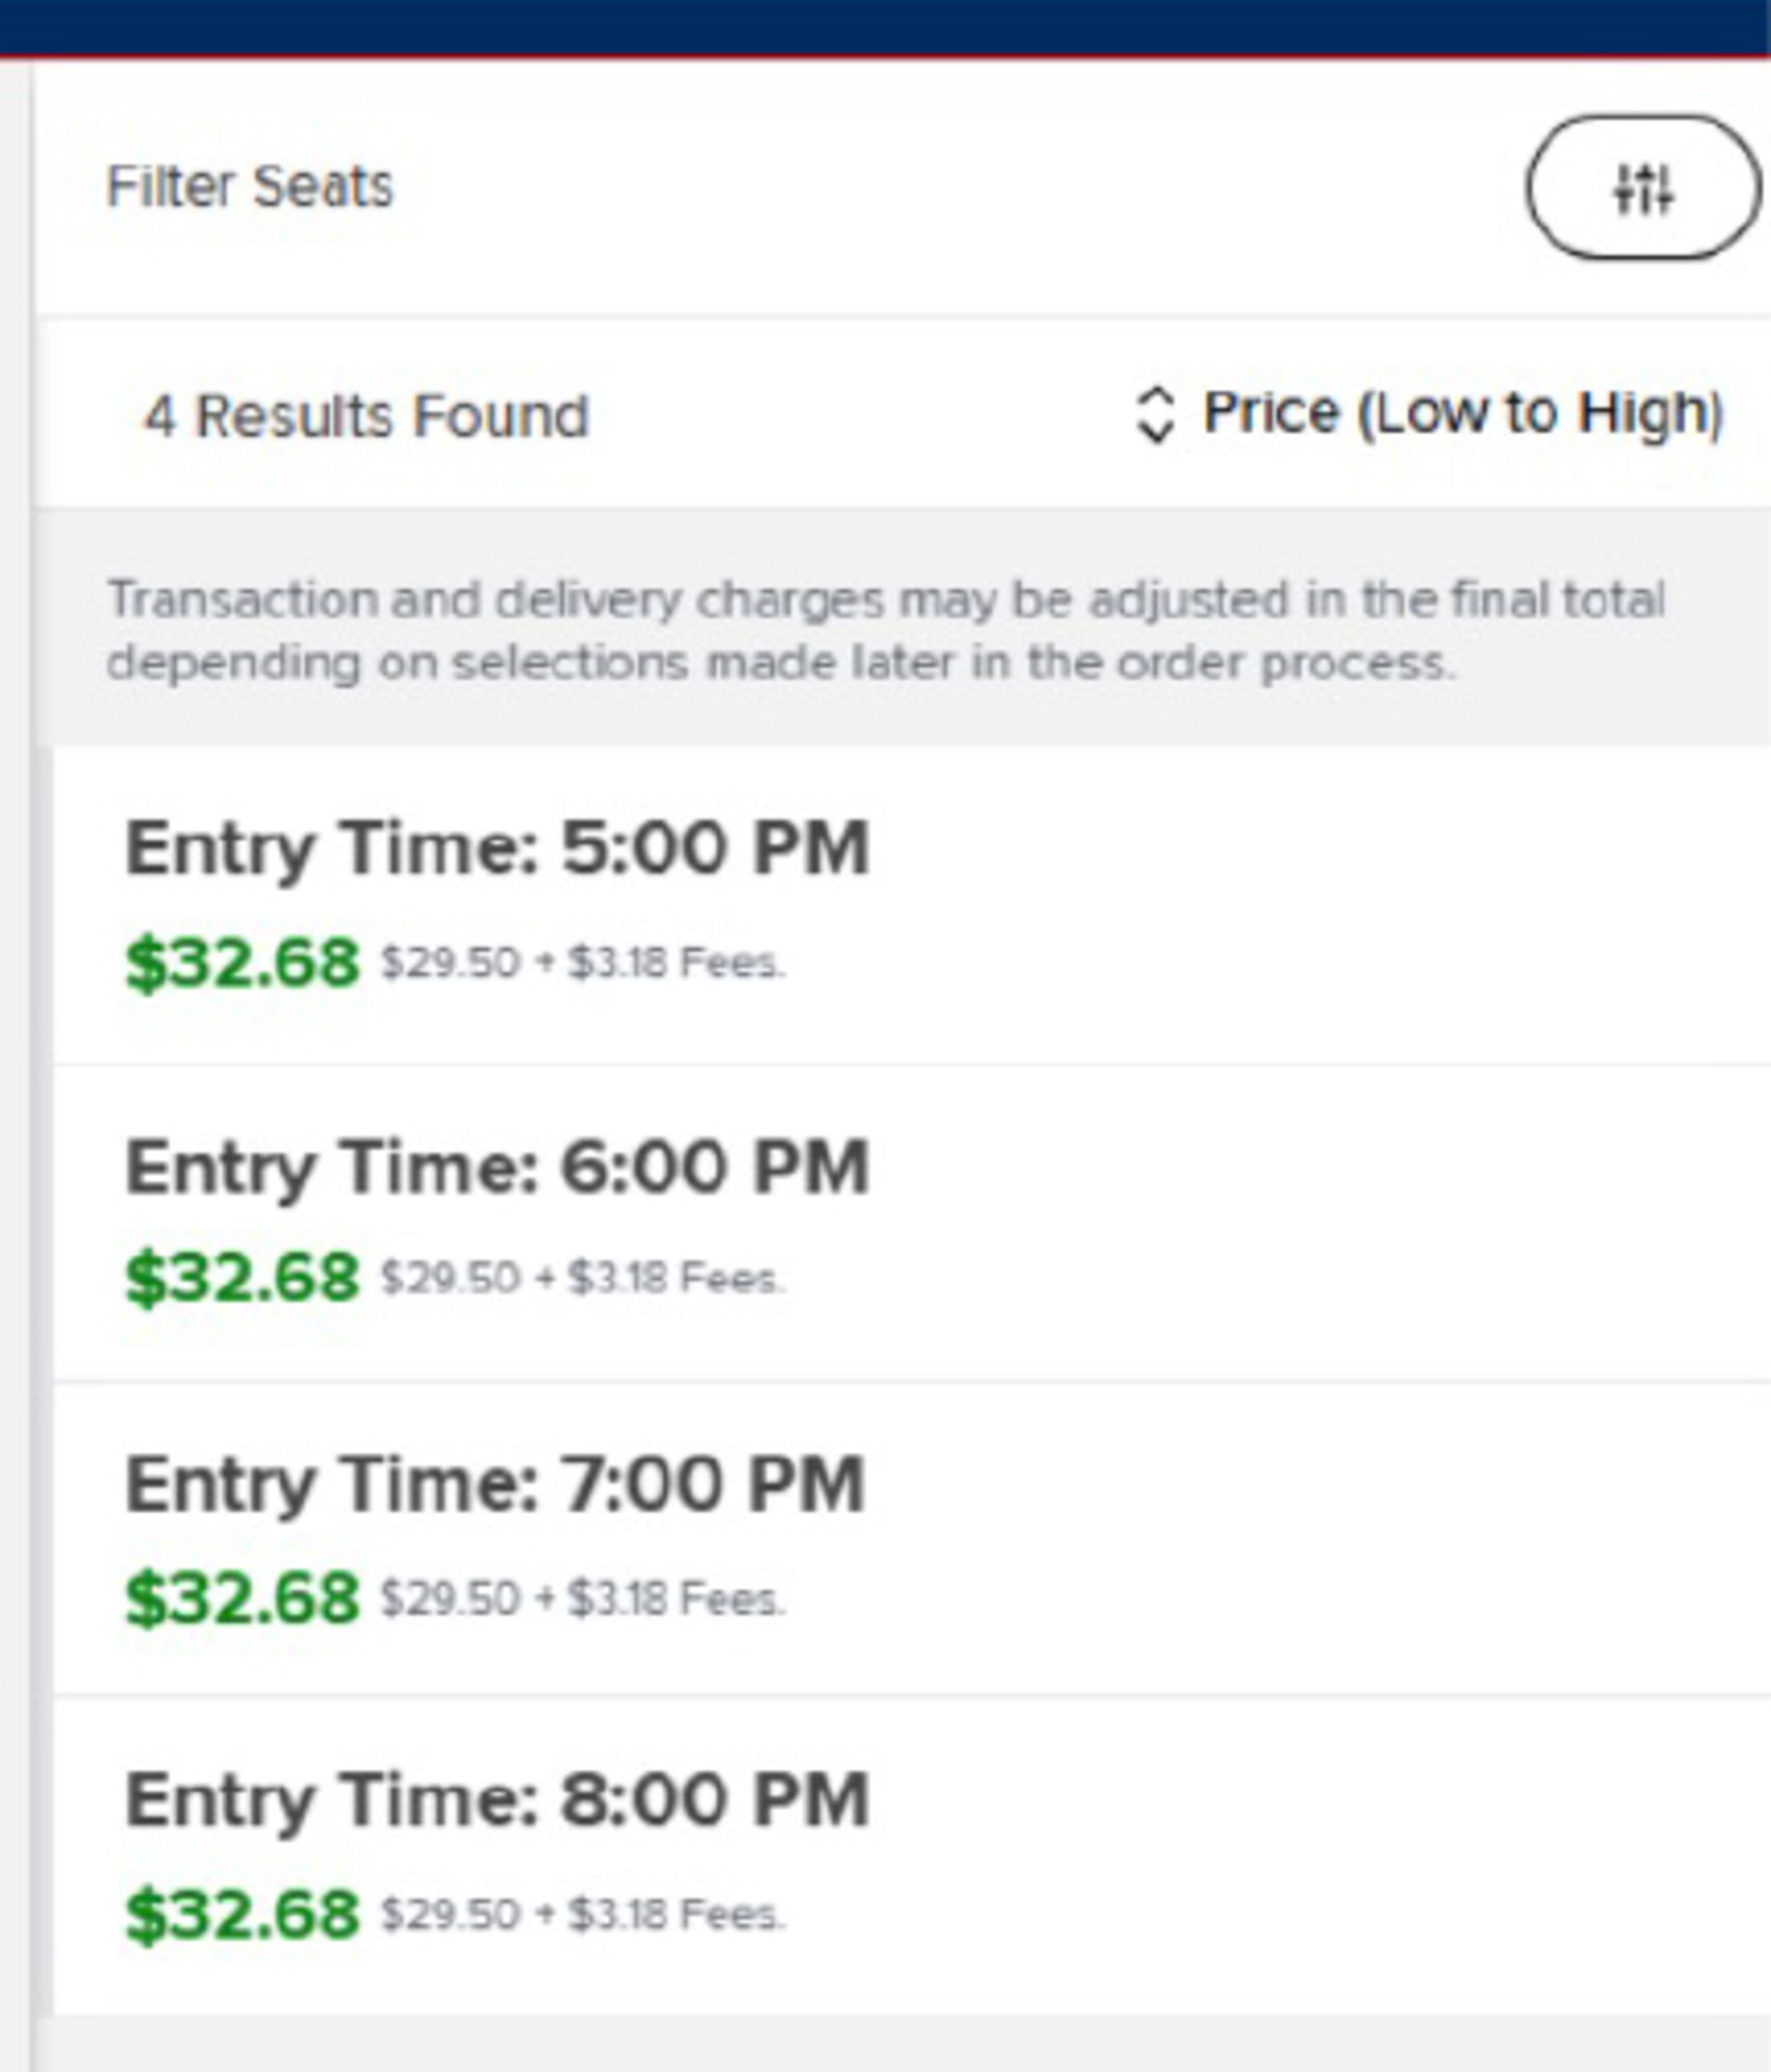Viewport: 1771px width, 2072px height.
Task: Click the fees breakdown for 6:00 PM entry
Action: 583,1278
